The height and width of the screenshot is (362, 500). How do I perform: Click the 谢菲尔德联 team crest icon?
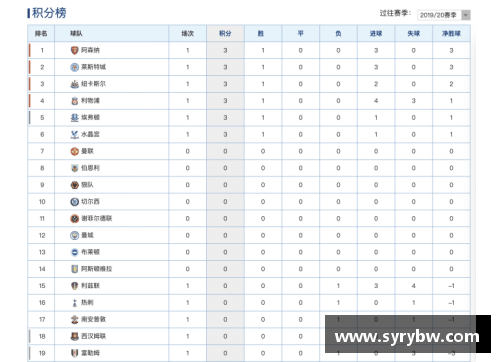[x=75, y=219]
